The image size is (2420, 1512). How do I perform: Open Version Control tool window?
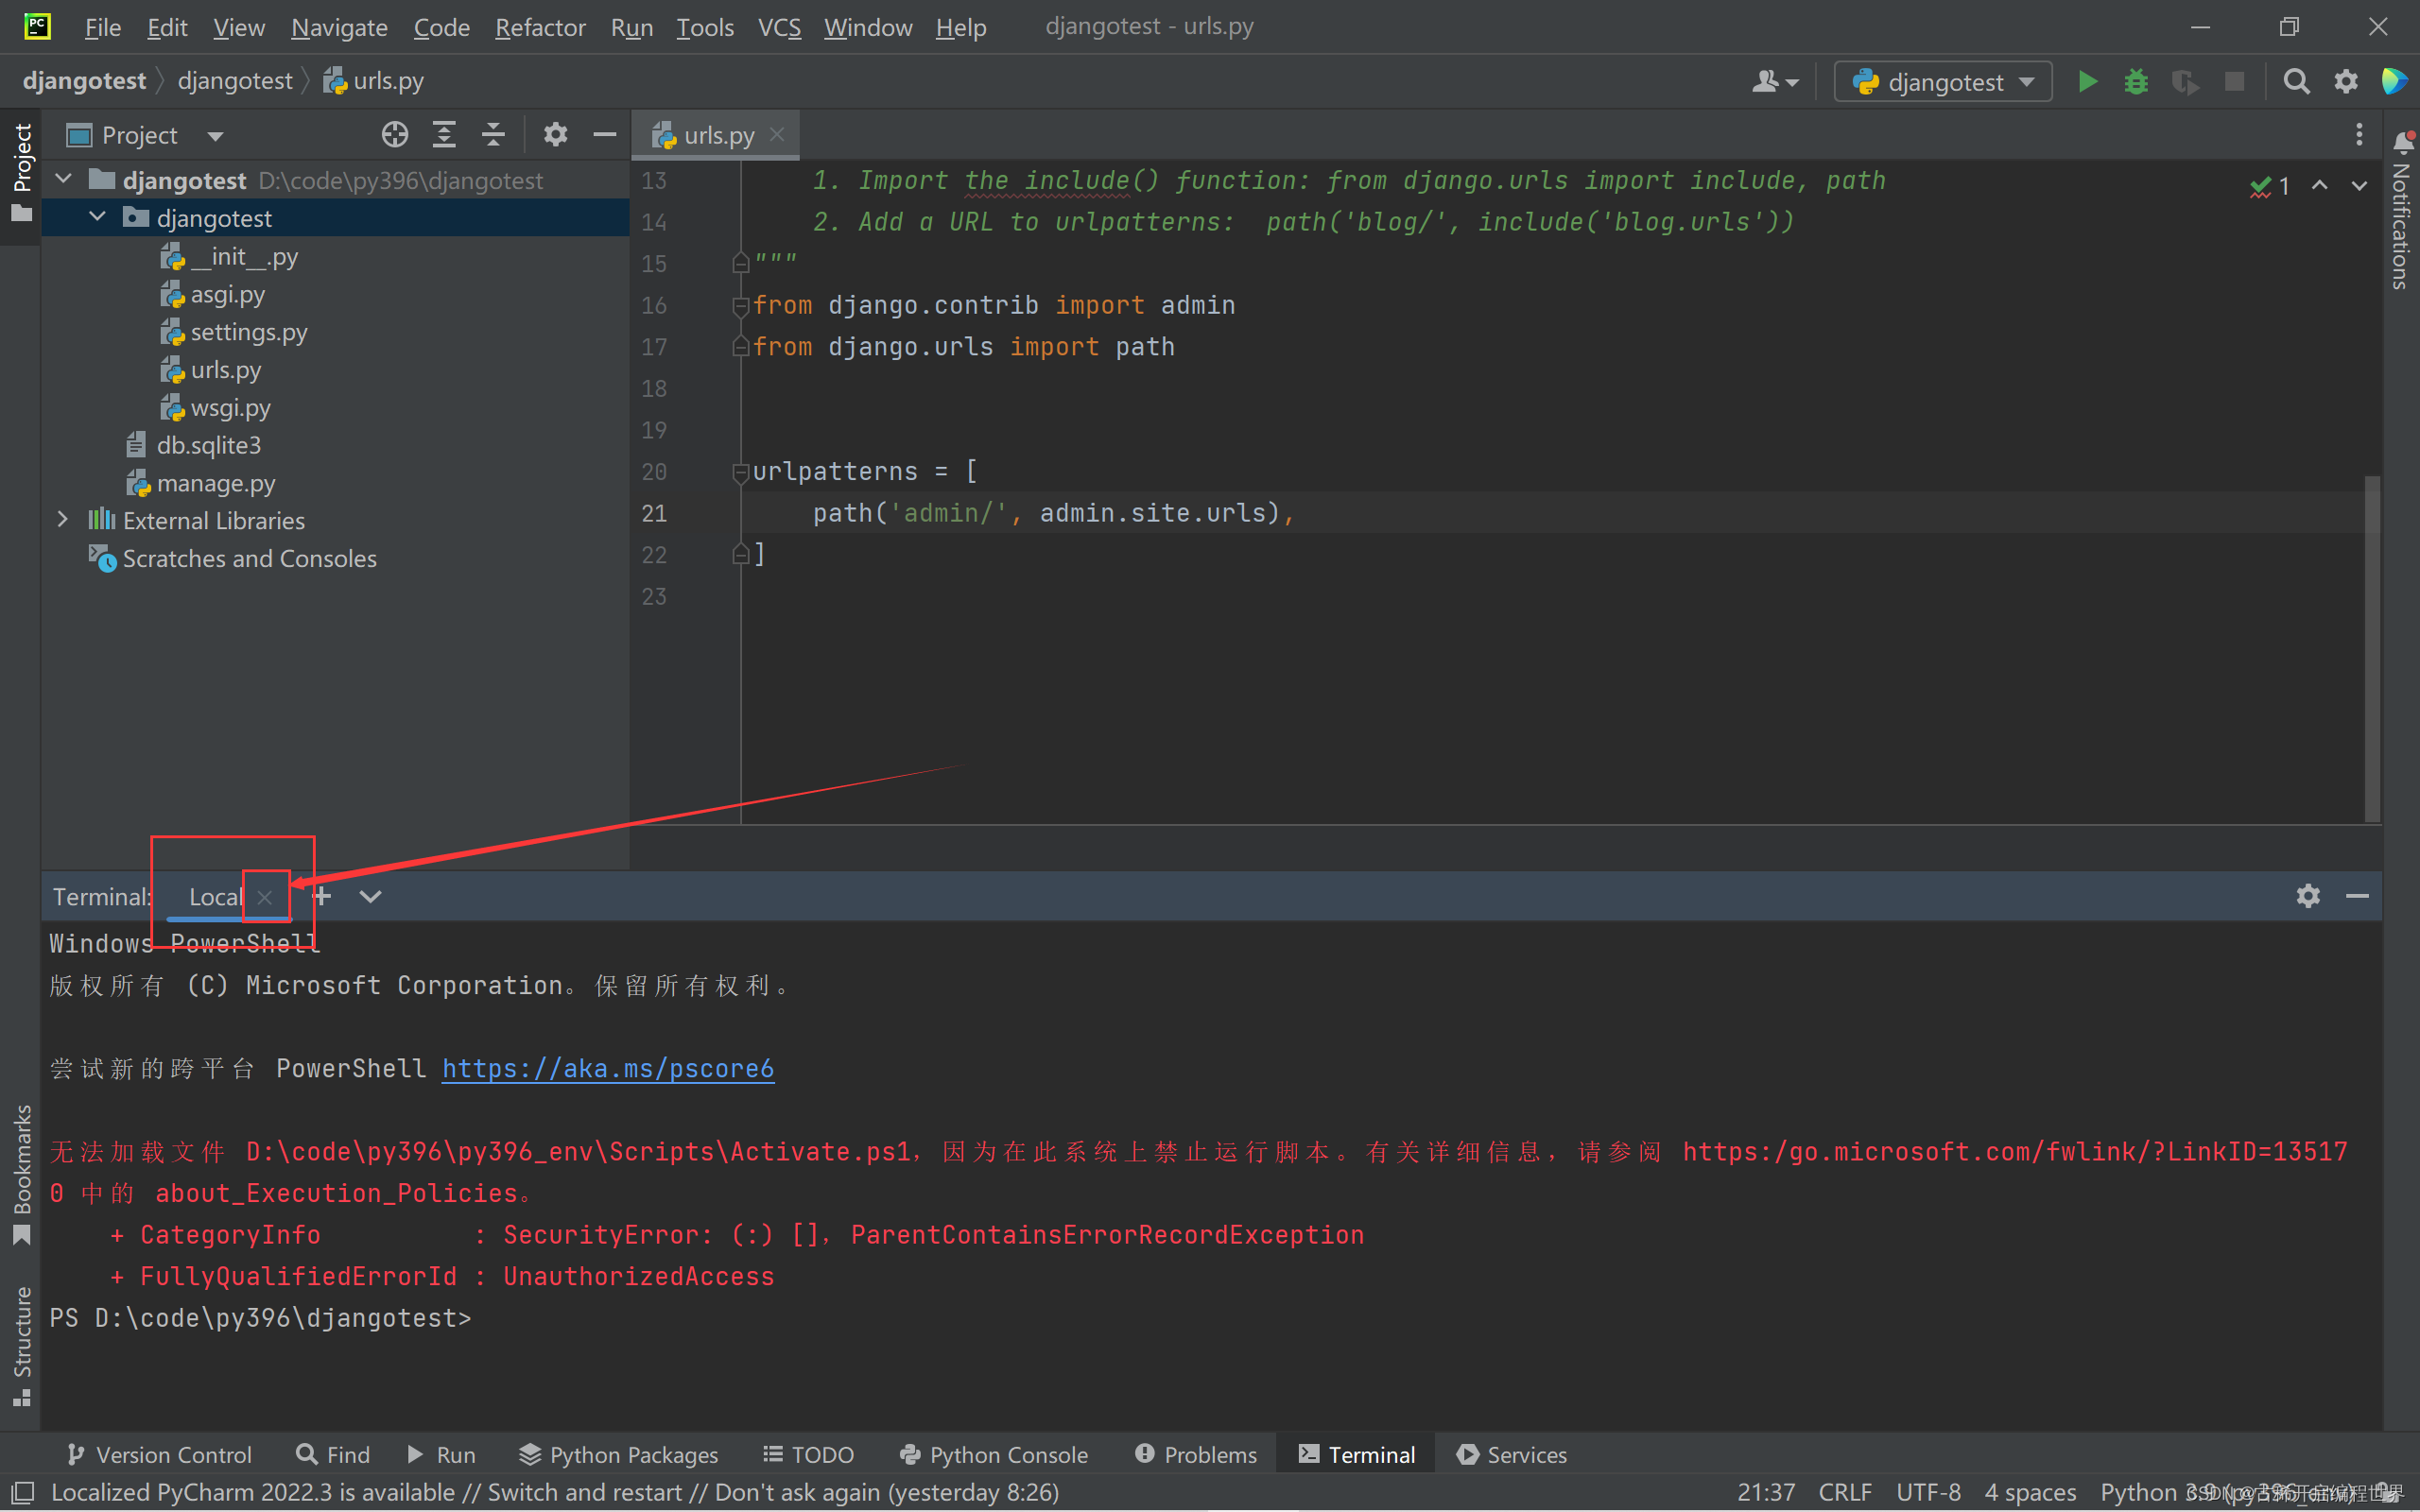159,1454
